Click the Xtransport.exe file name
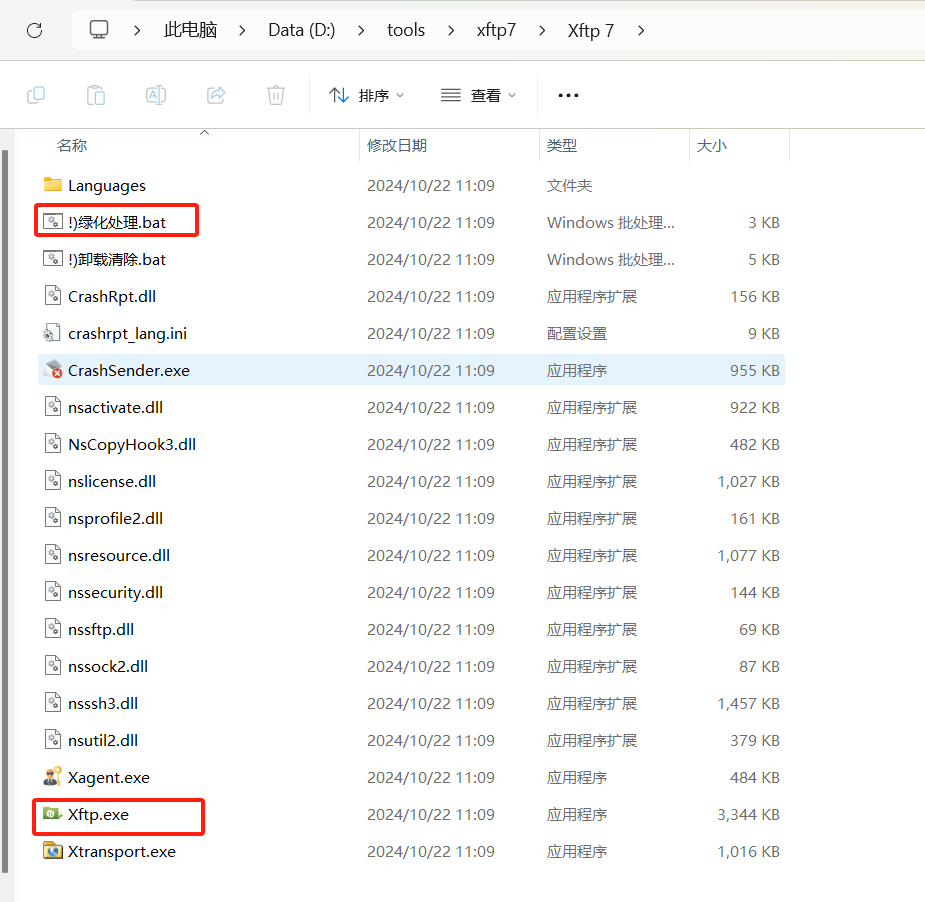This screenshot has height=902, width=925. click(x=122, y=852)
